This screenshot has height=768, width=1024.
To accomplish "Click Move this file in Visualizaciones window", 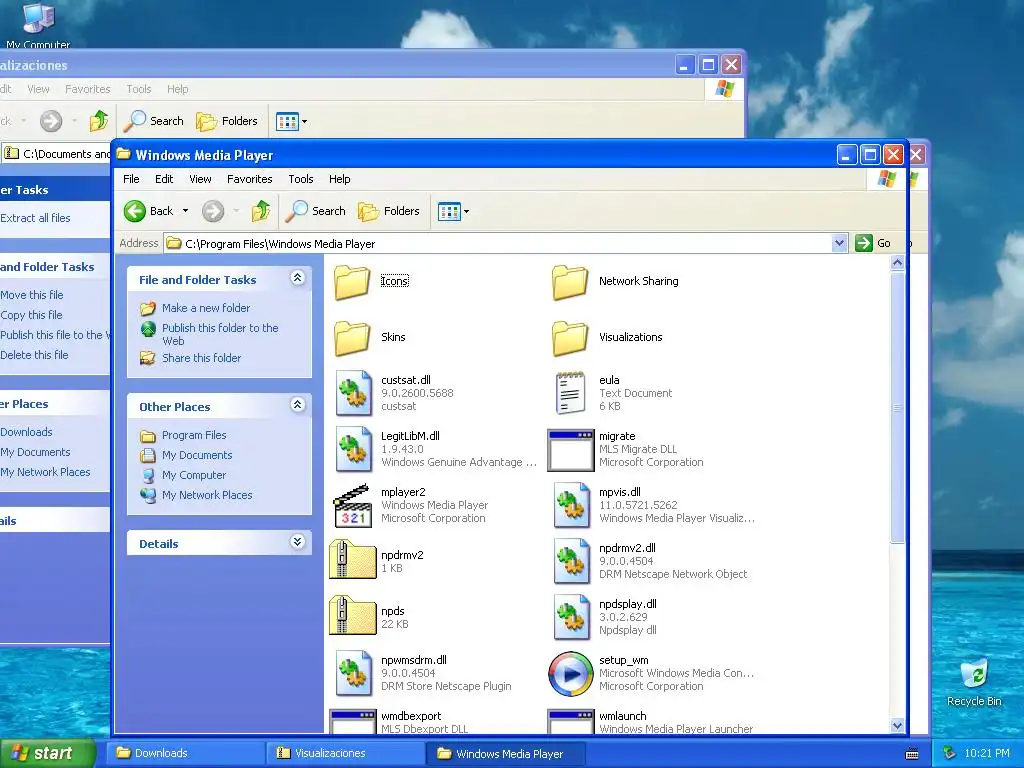I will tap(31, 295).
